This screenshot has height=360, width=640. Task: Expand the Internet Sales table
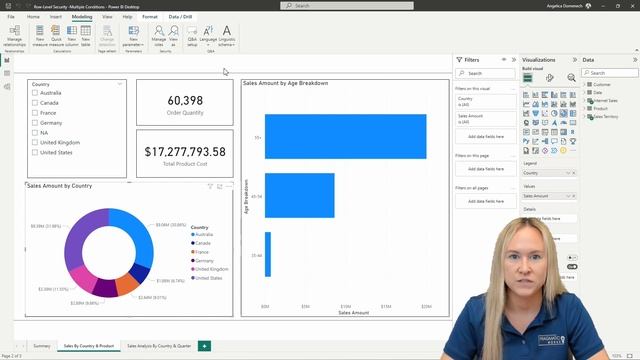click(x=584, y=100)
